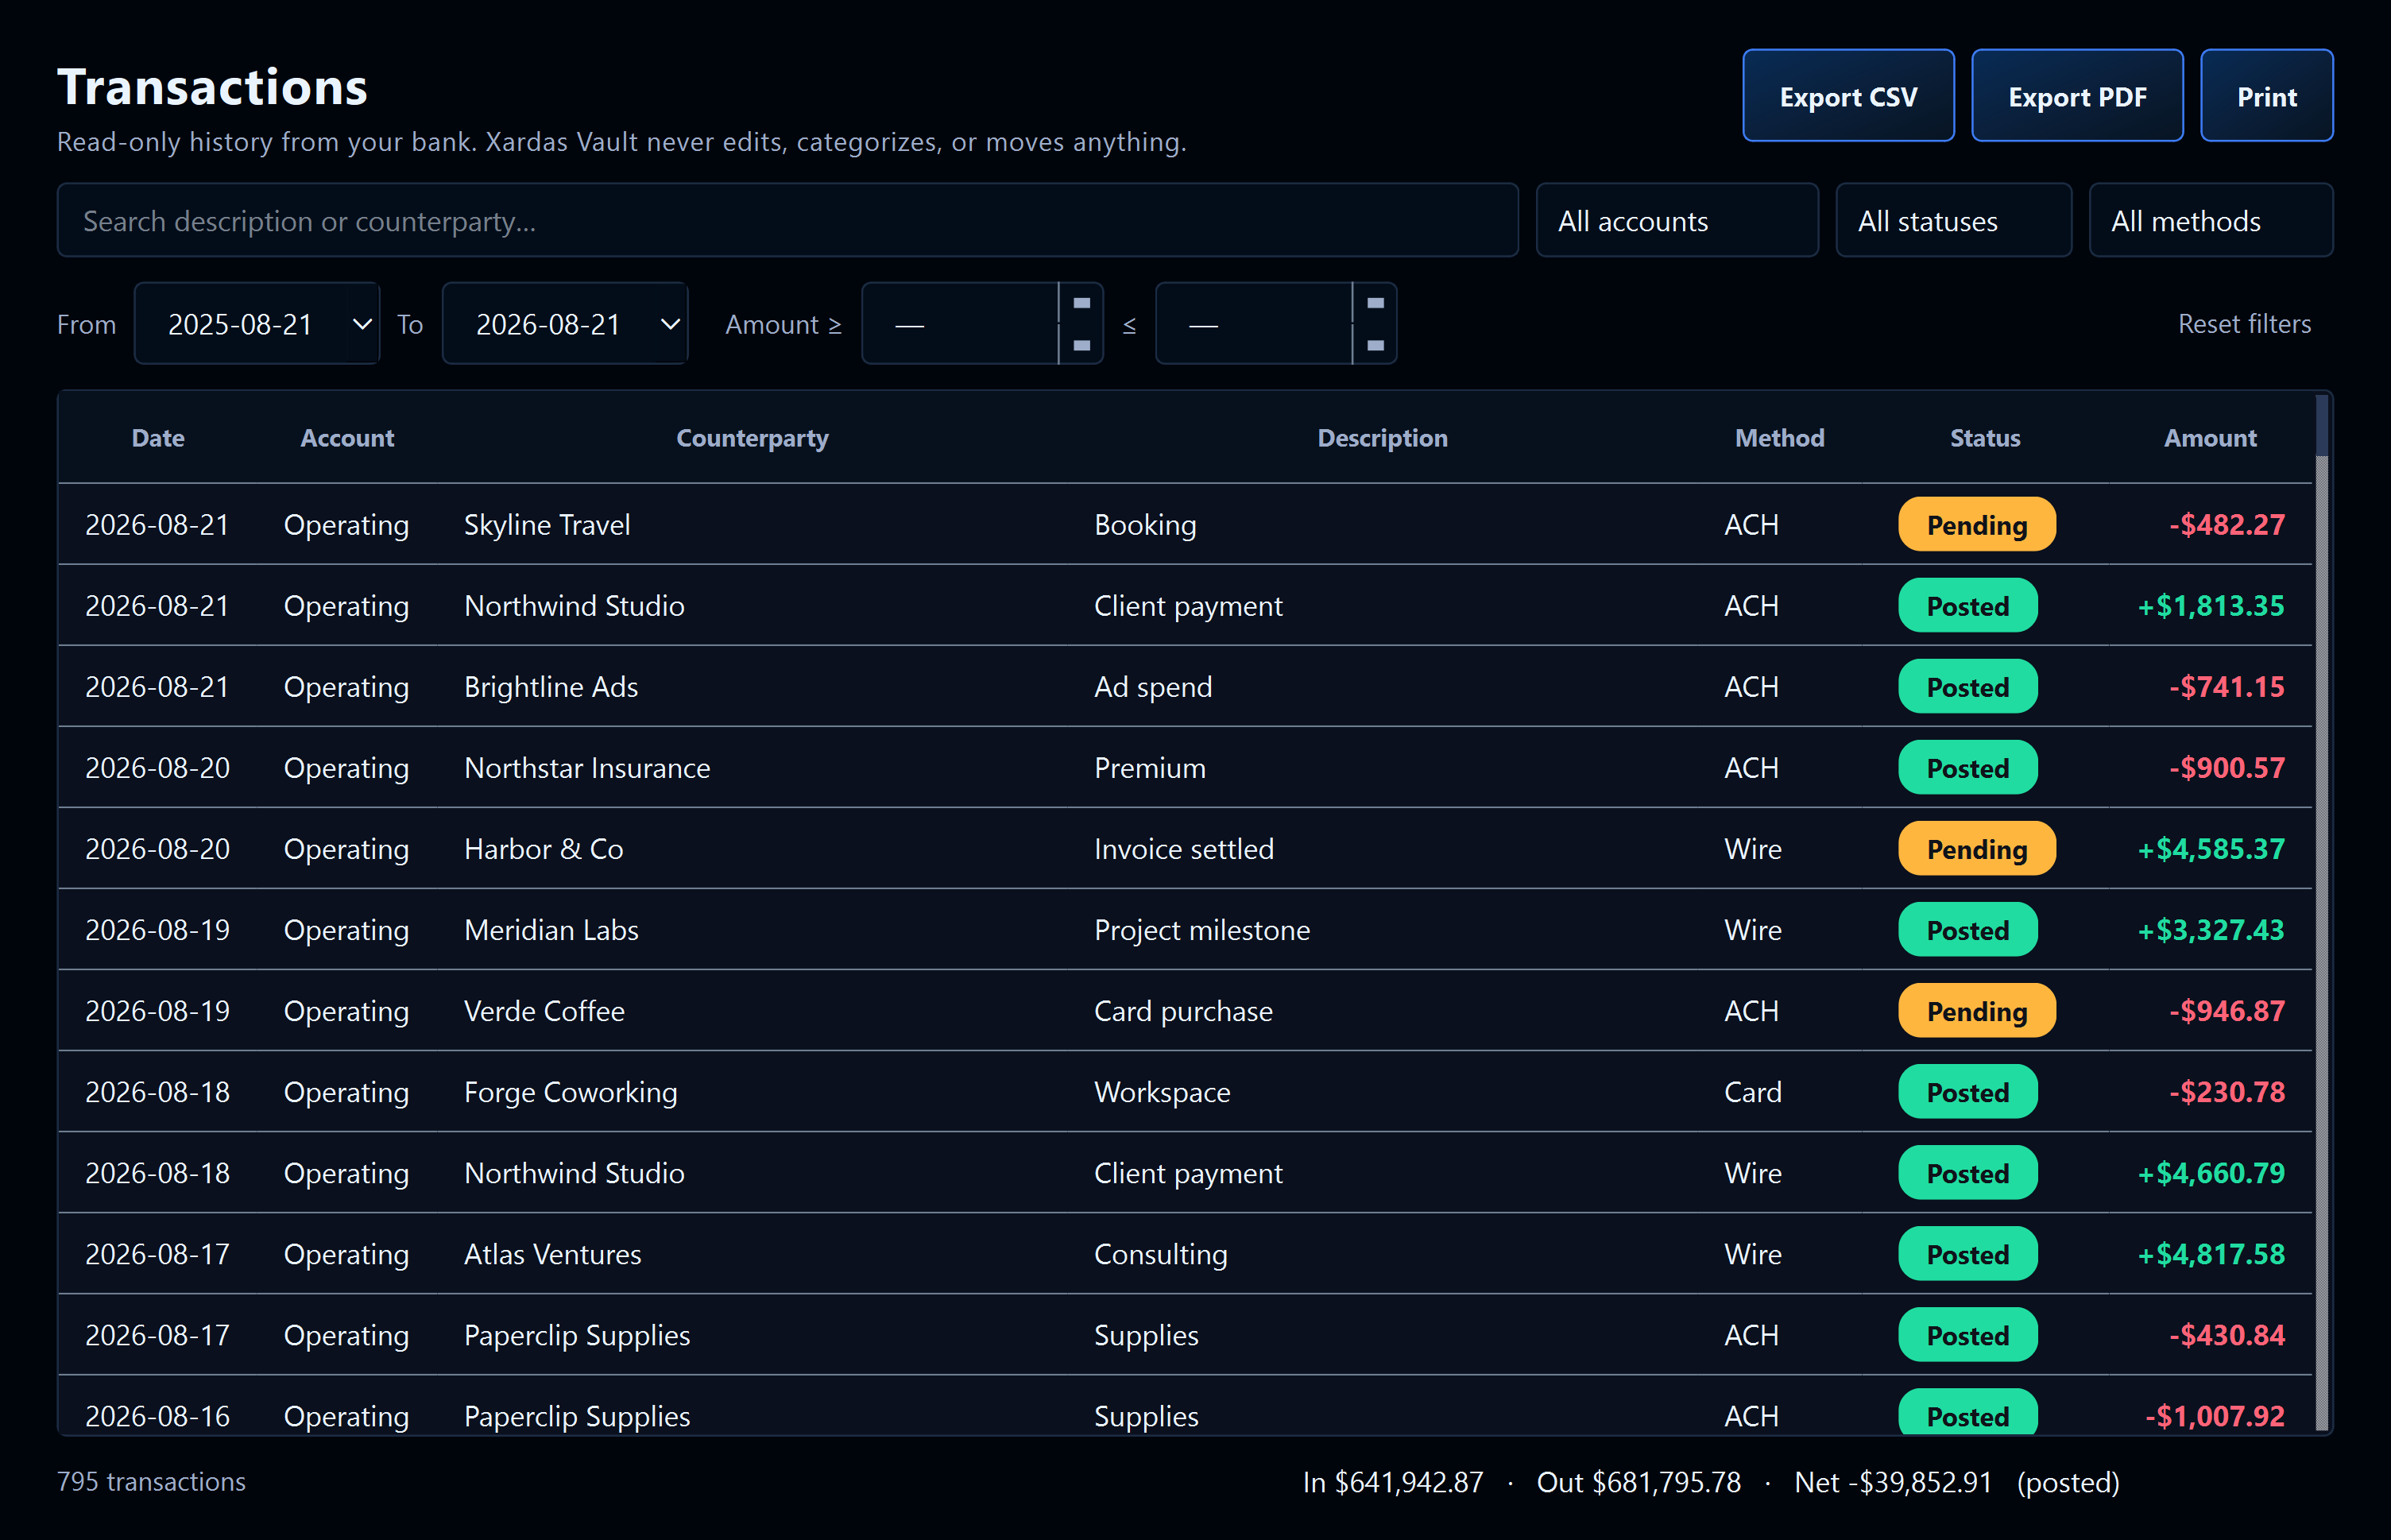Screen dimensions: 2391x1540
Task: Sort by the Status column header
Action: [x=1984, y=438]
